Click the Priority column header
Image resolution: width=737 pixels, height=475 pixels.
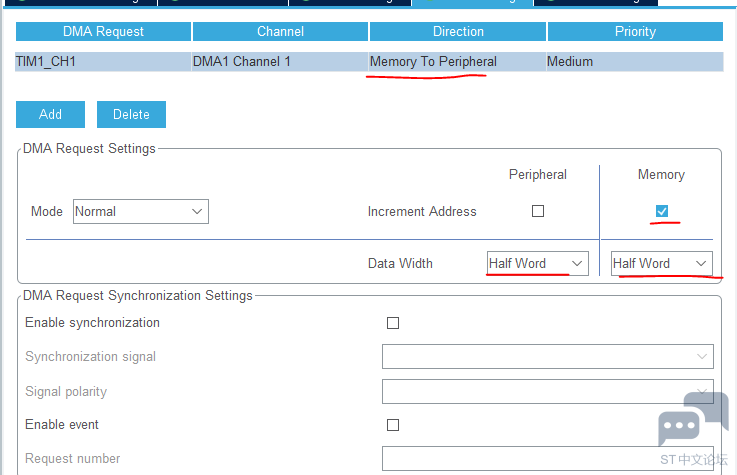pos(635,32)
